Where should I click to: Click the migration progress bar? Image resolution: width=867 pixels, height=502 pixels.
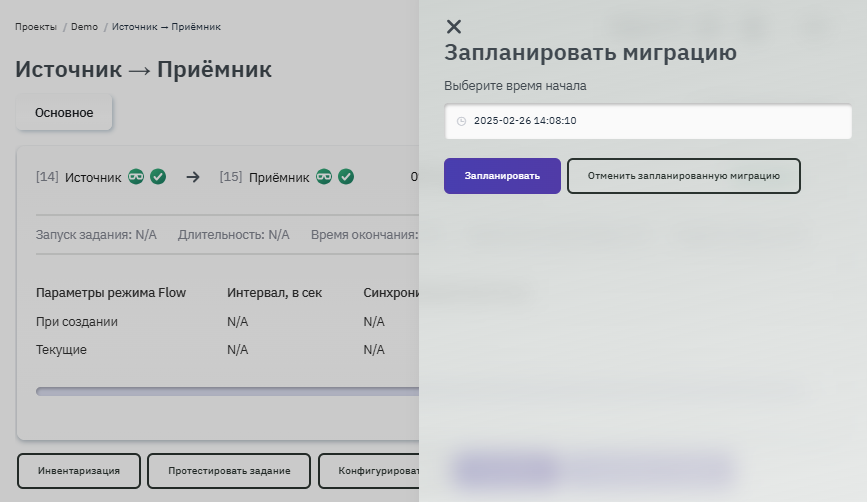227,392
